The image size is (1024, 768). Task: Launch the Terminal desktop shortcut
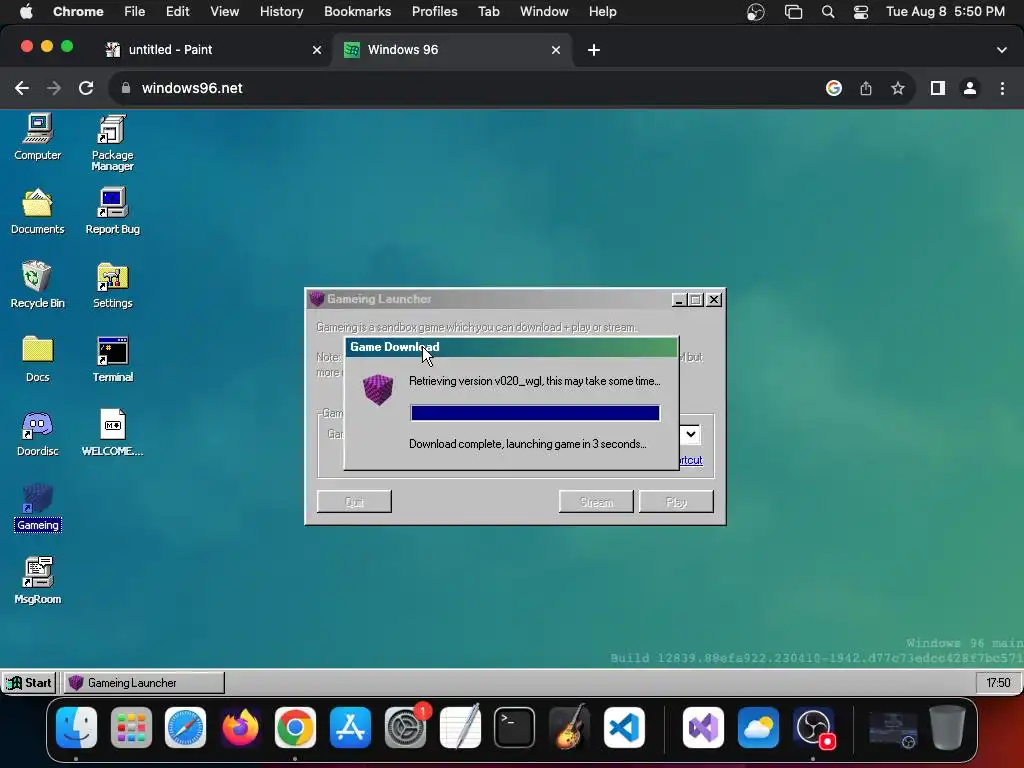point(112,359)
